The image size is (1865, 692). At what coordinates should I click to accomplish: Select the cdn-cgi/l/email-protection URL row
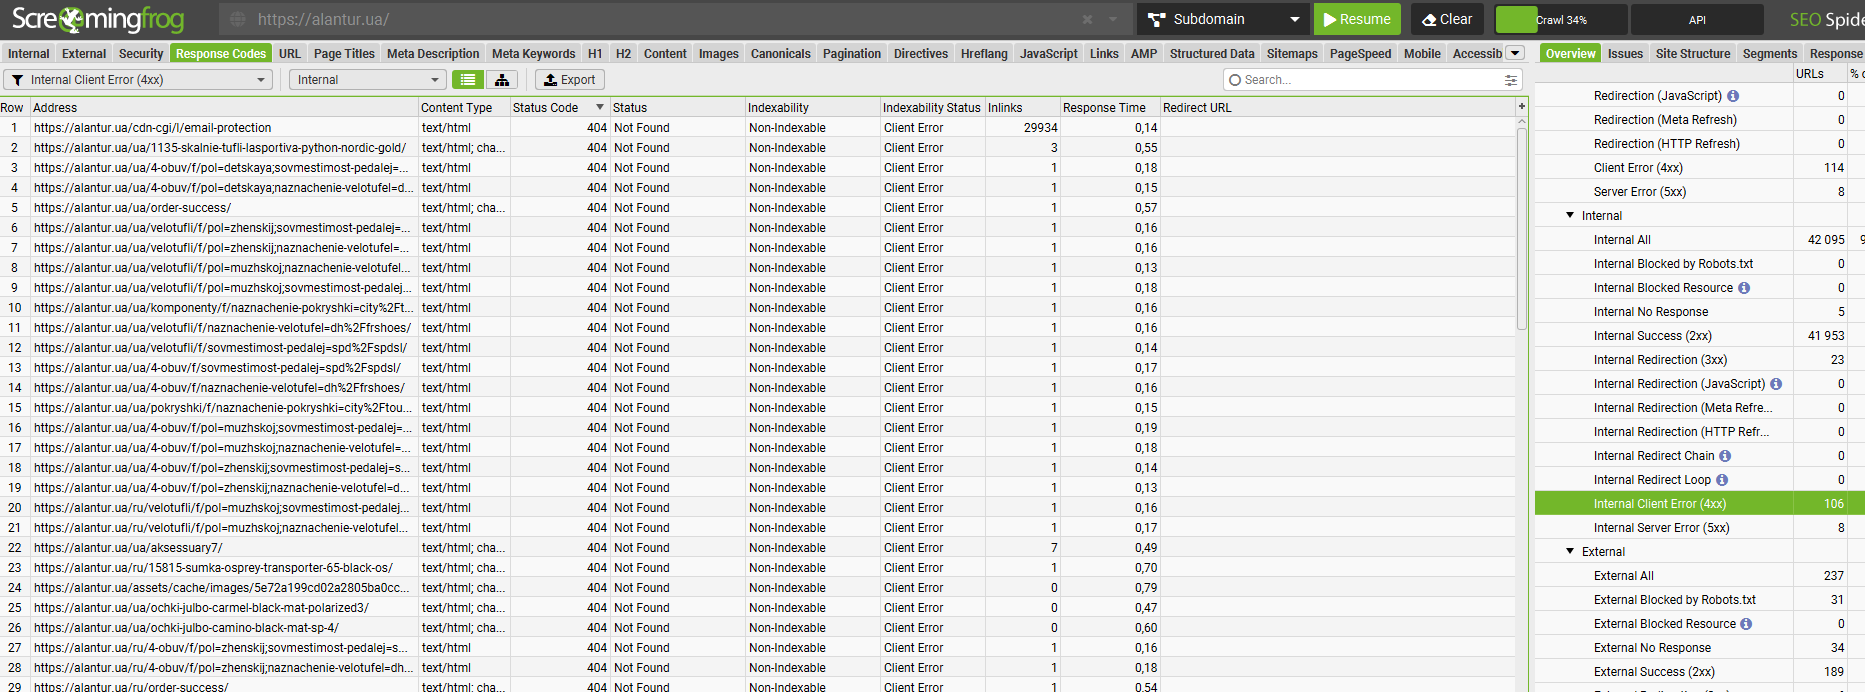tap(758, 128)
